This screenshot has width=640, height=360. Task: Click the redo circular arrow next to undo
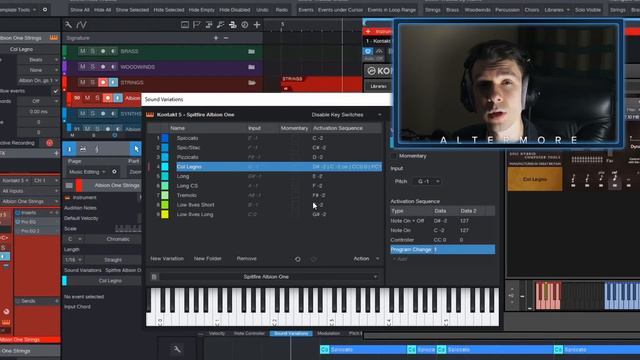tap(313, 259)
